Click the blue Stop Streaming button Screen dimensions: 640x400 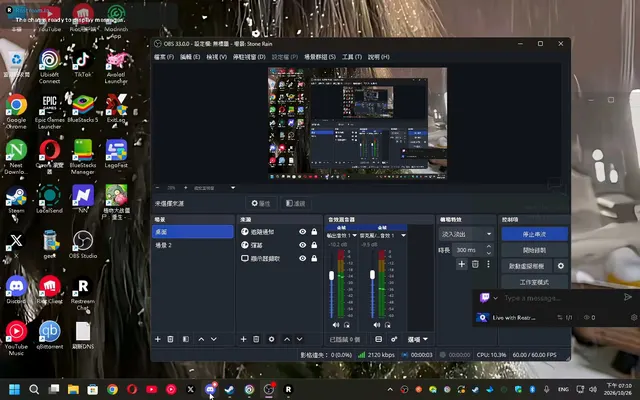point(534,234)
